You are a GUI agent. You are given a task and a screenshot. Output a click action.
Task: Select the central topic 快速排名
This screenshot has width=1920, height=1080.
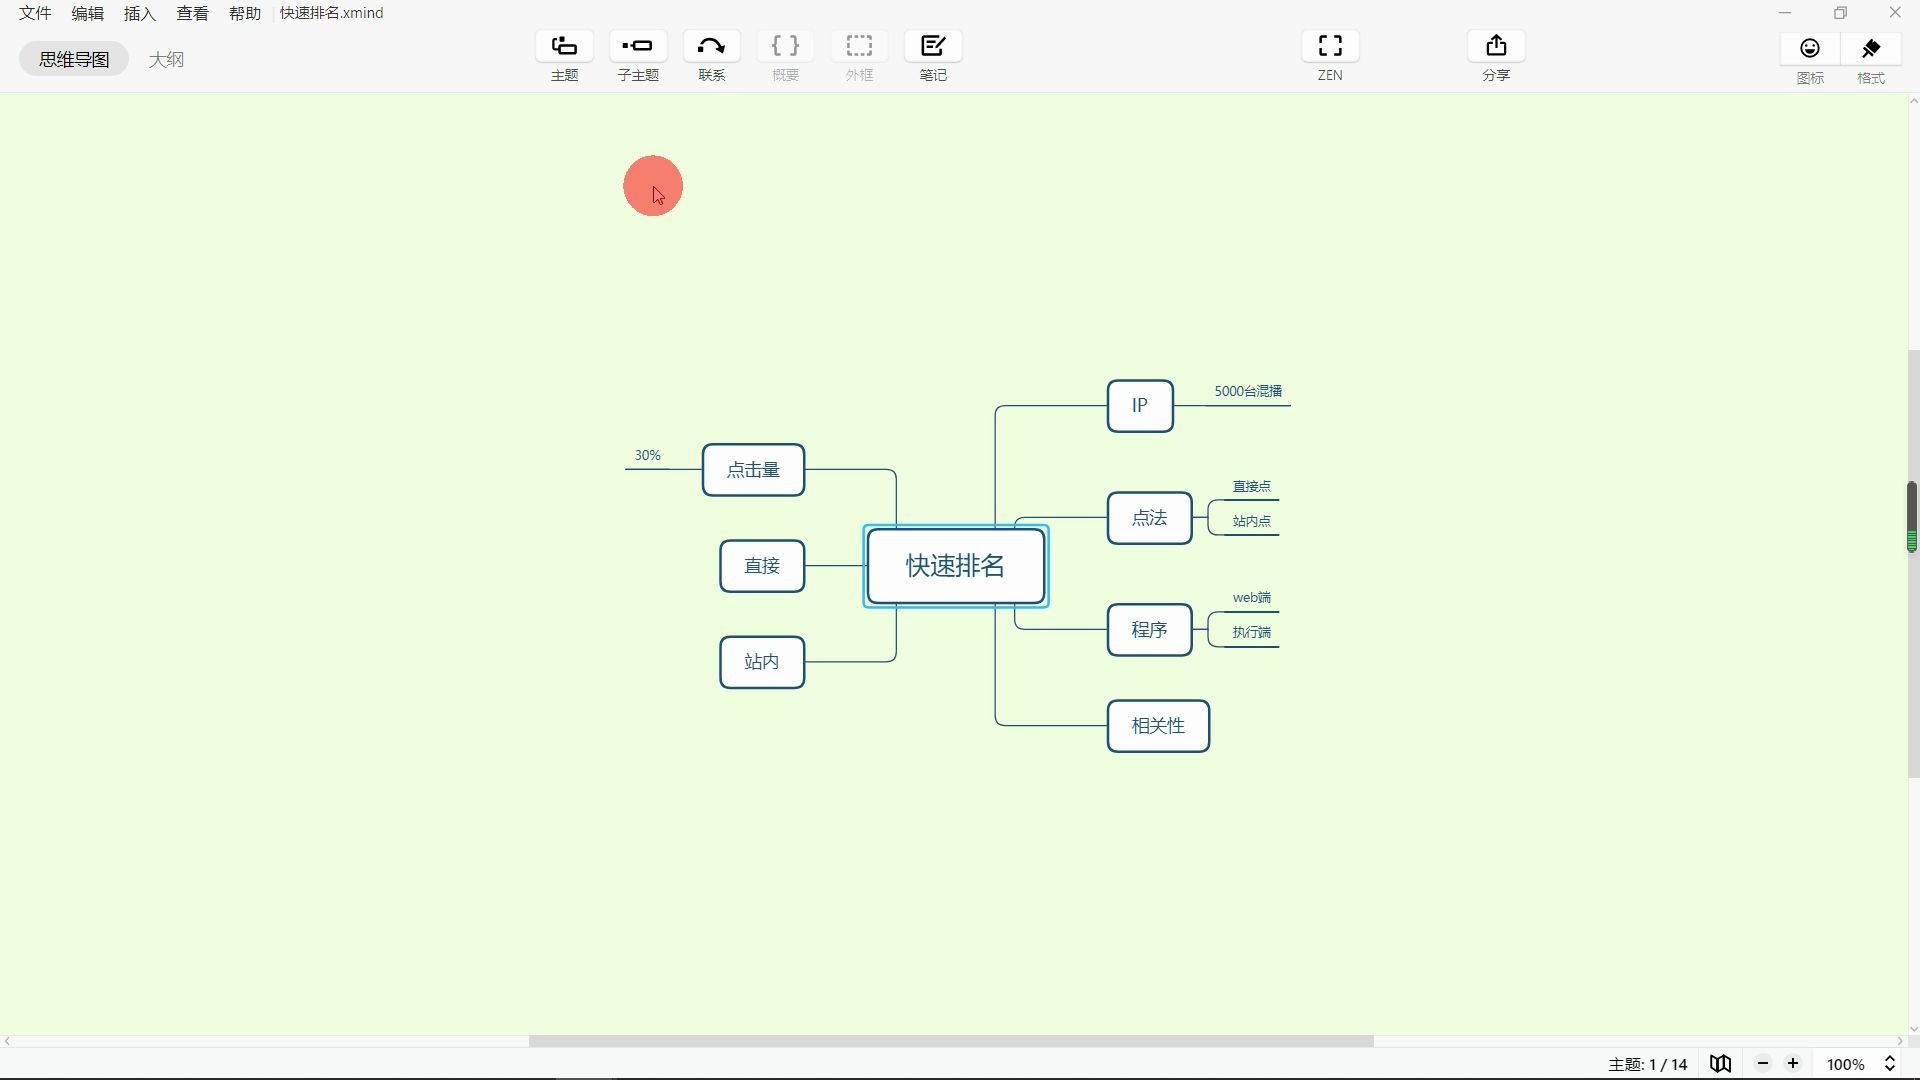[956, 566]
